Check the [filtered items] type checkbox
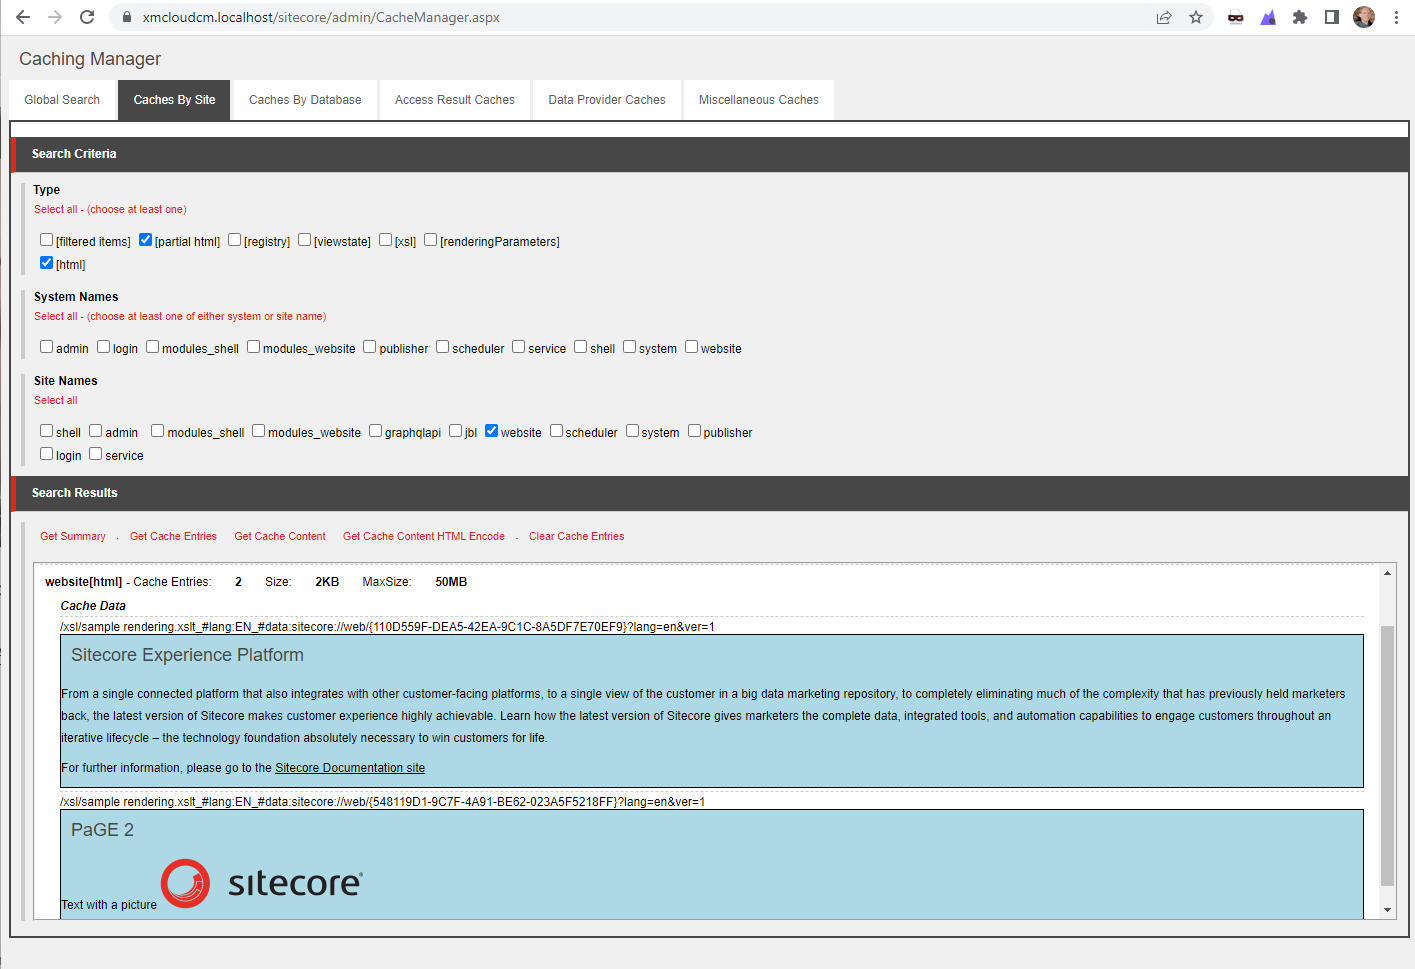The height and width of the screenshot is (969, 1415). 46,240
